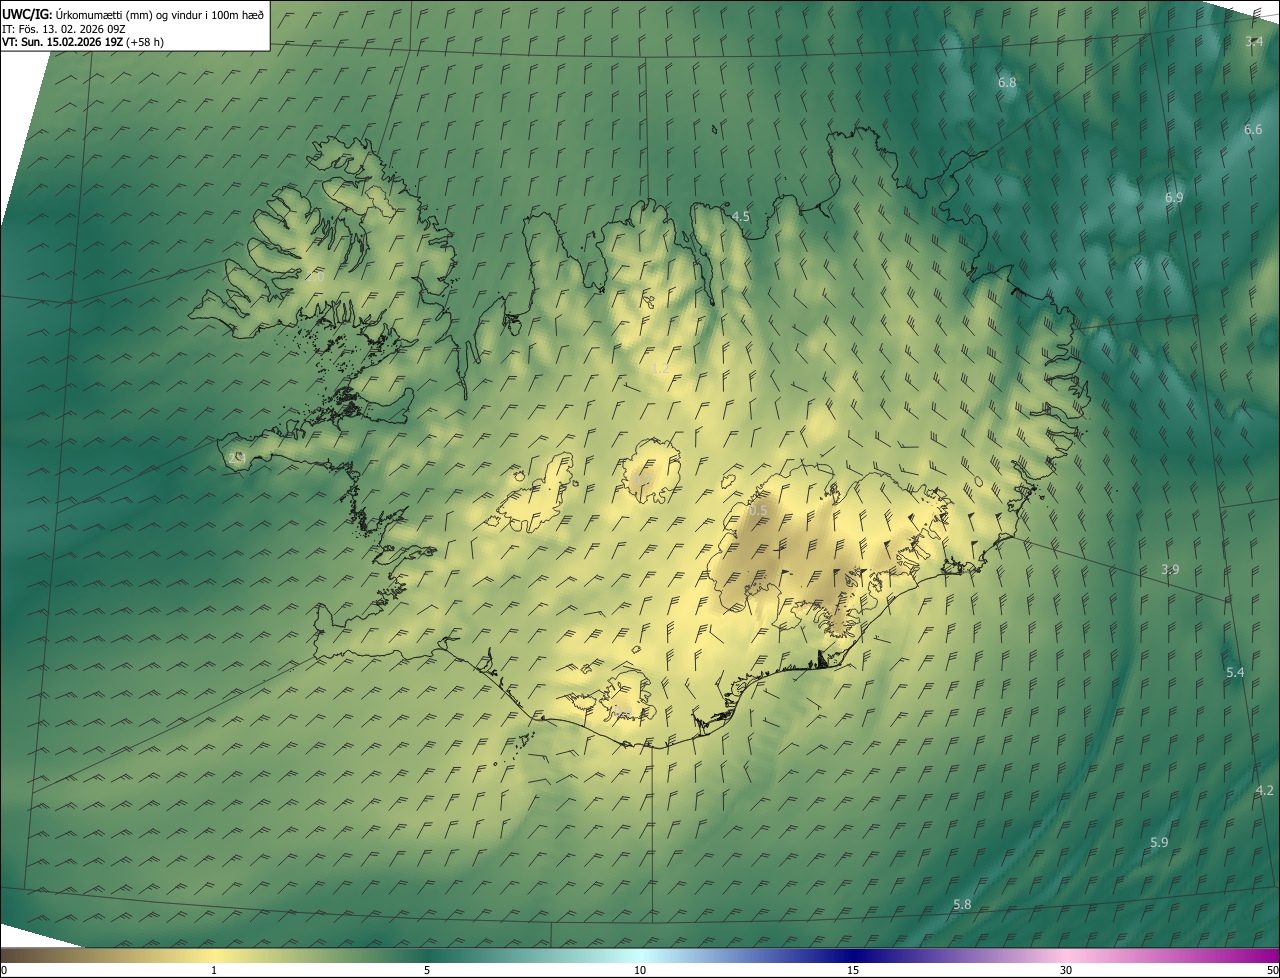Click the 4.5 value near north coast
This screenshot has height=978, width=1280.
[x=741, y=216]
